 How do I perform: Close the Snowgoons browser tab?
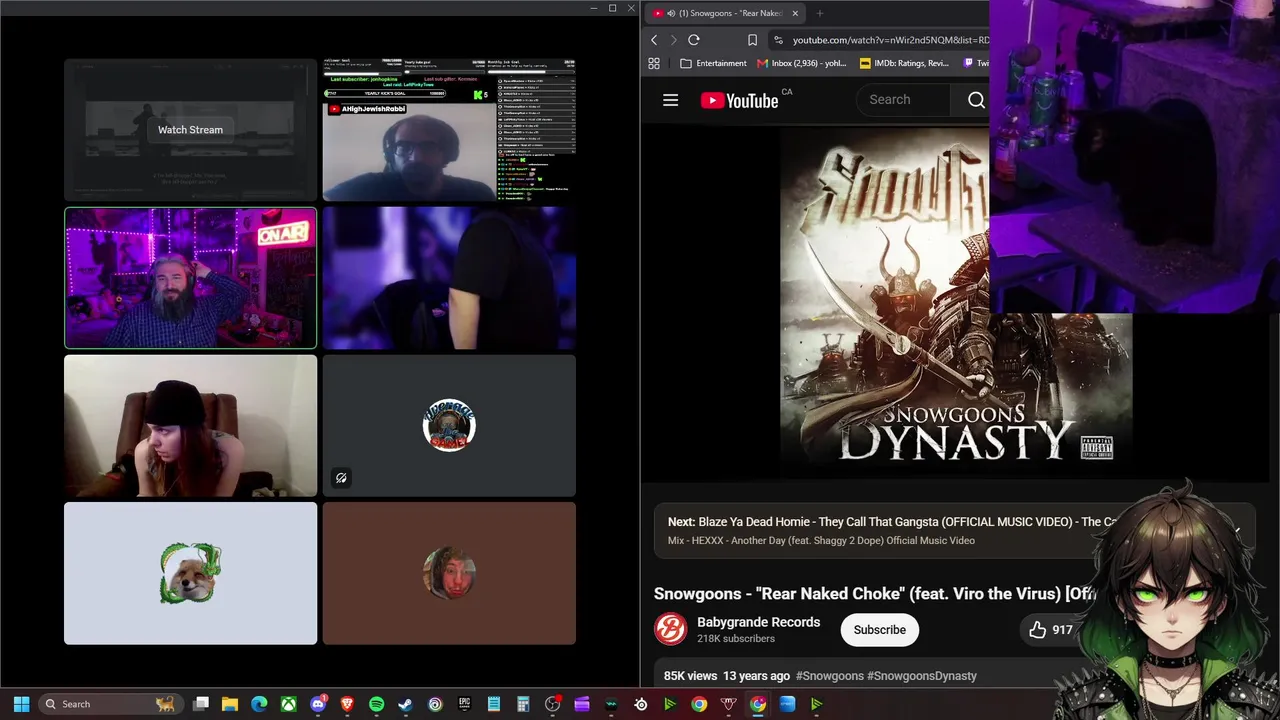[x=795, y=13]
